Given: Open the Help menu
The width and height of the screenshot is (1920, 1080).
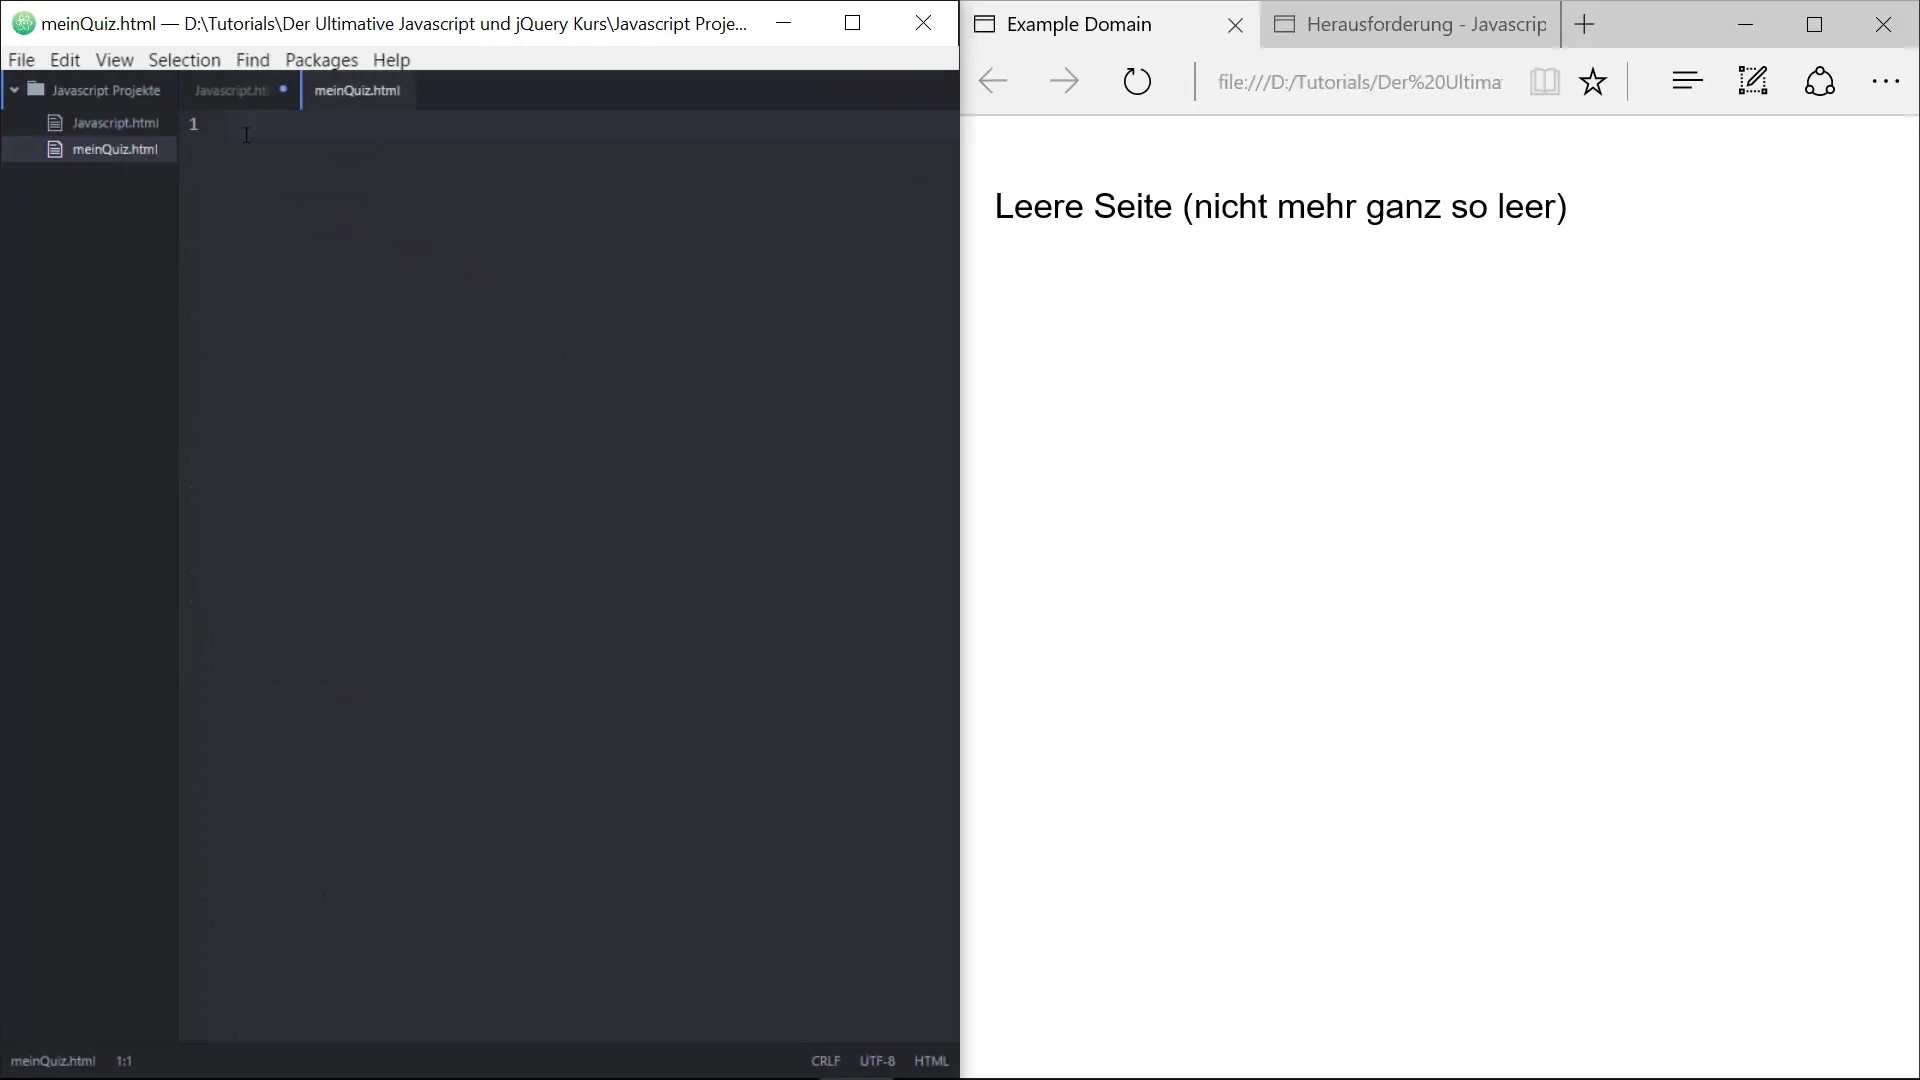Looking at the screenshot, I should 391,60.
